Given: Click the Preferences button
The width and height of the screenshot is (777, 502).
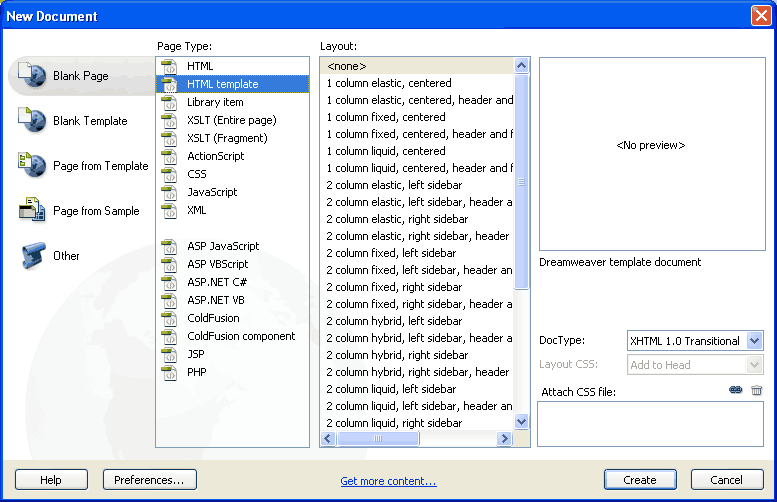Looking at the screenshot, I should coord(149,480).
